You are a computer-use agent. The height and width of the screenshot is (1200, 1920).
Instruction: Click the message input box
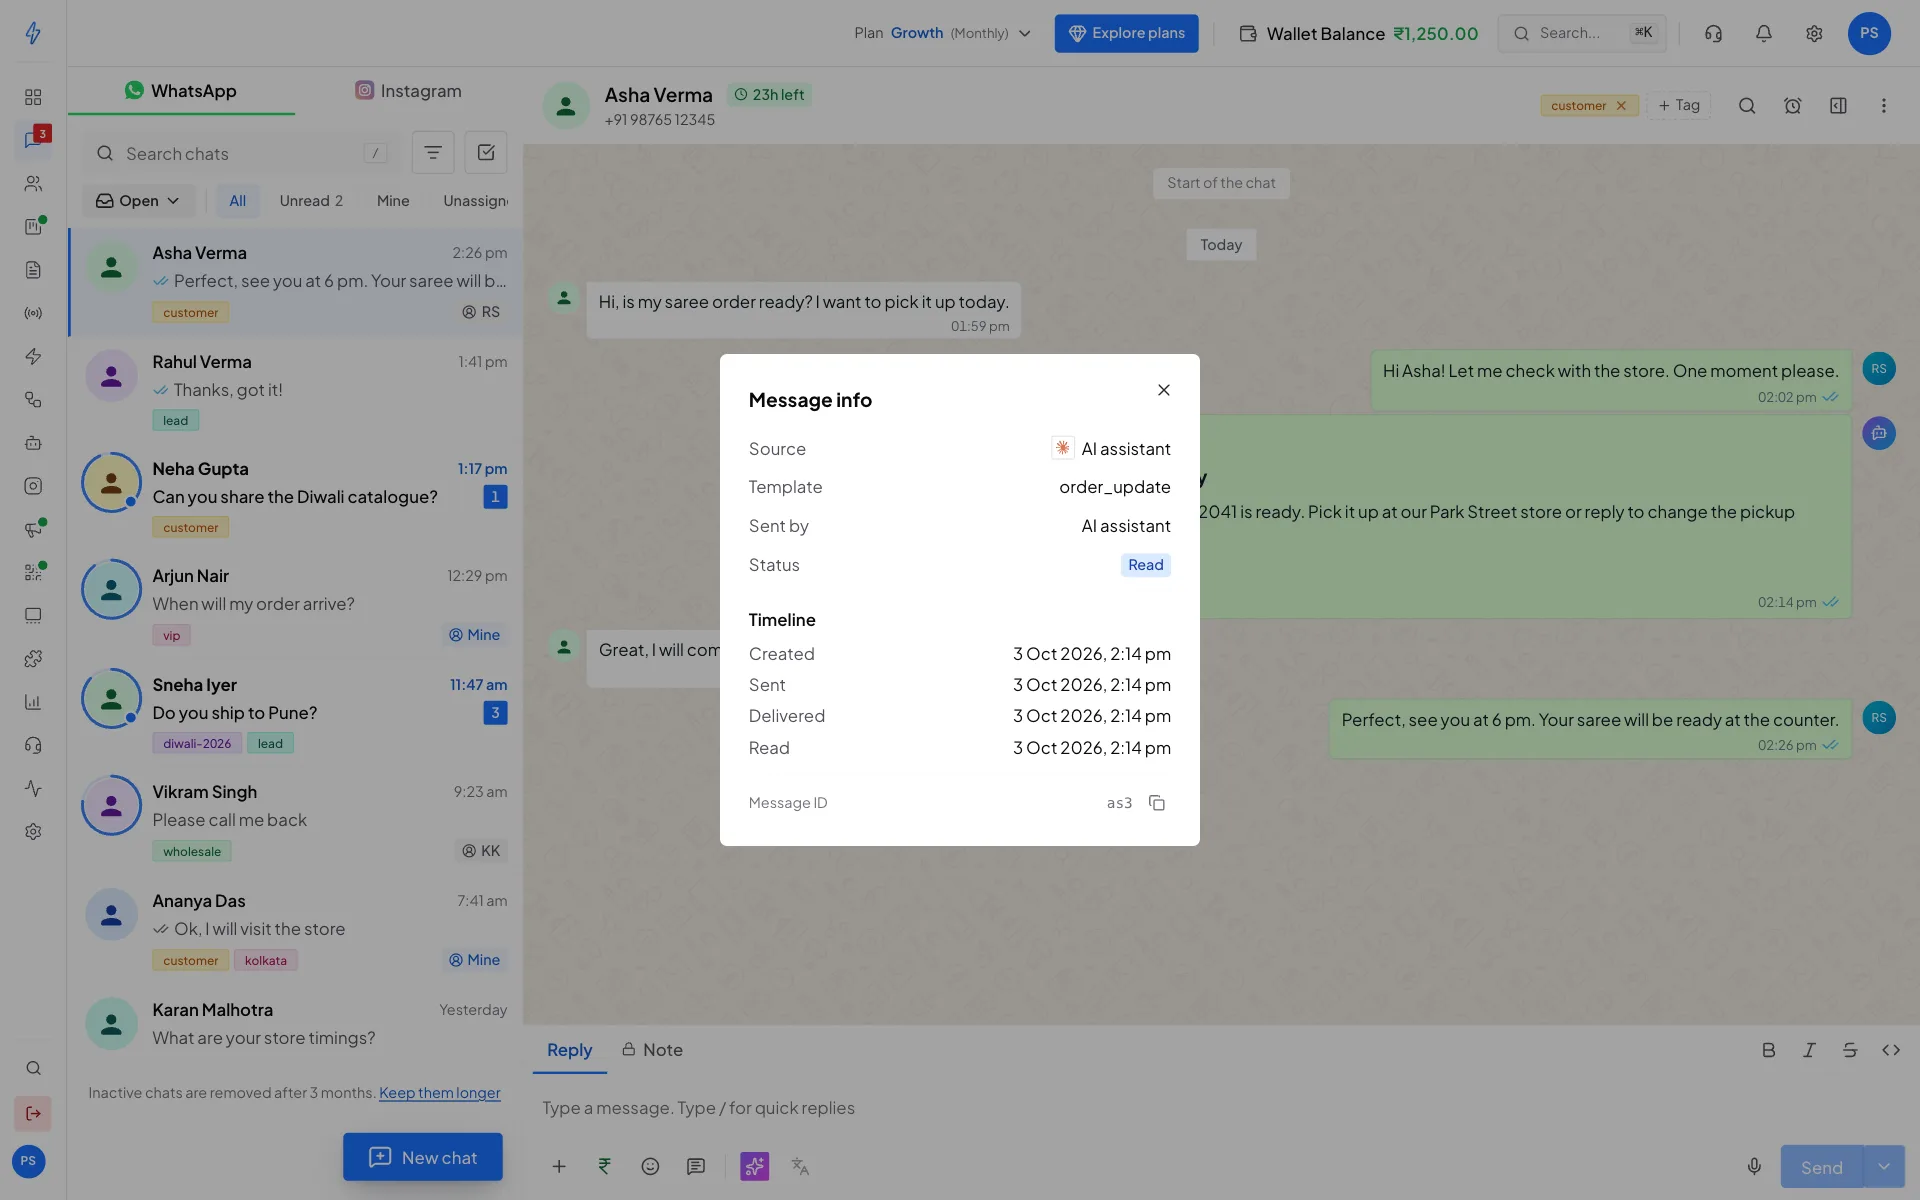click(x=1220, y=1108)
